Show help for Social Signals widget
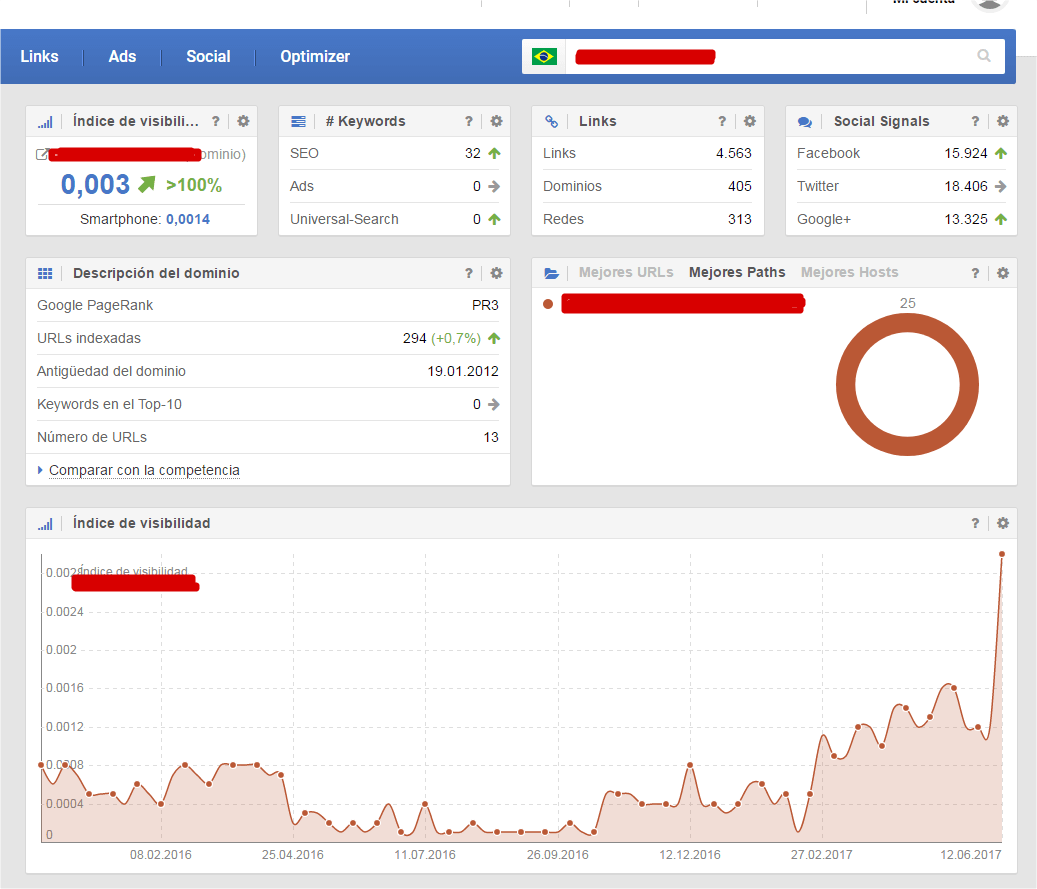 click(975, 121)
